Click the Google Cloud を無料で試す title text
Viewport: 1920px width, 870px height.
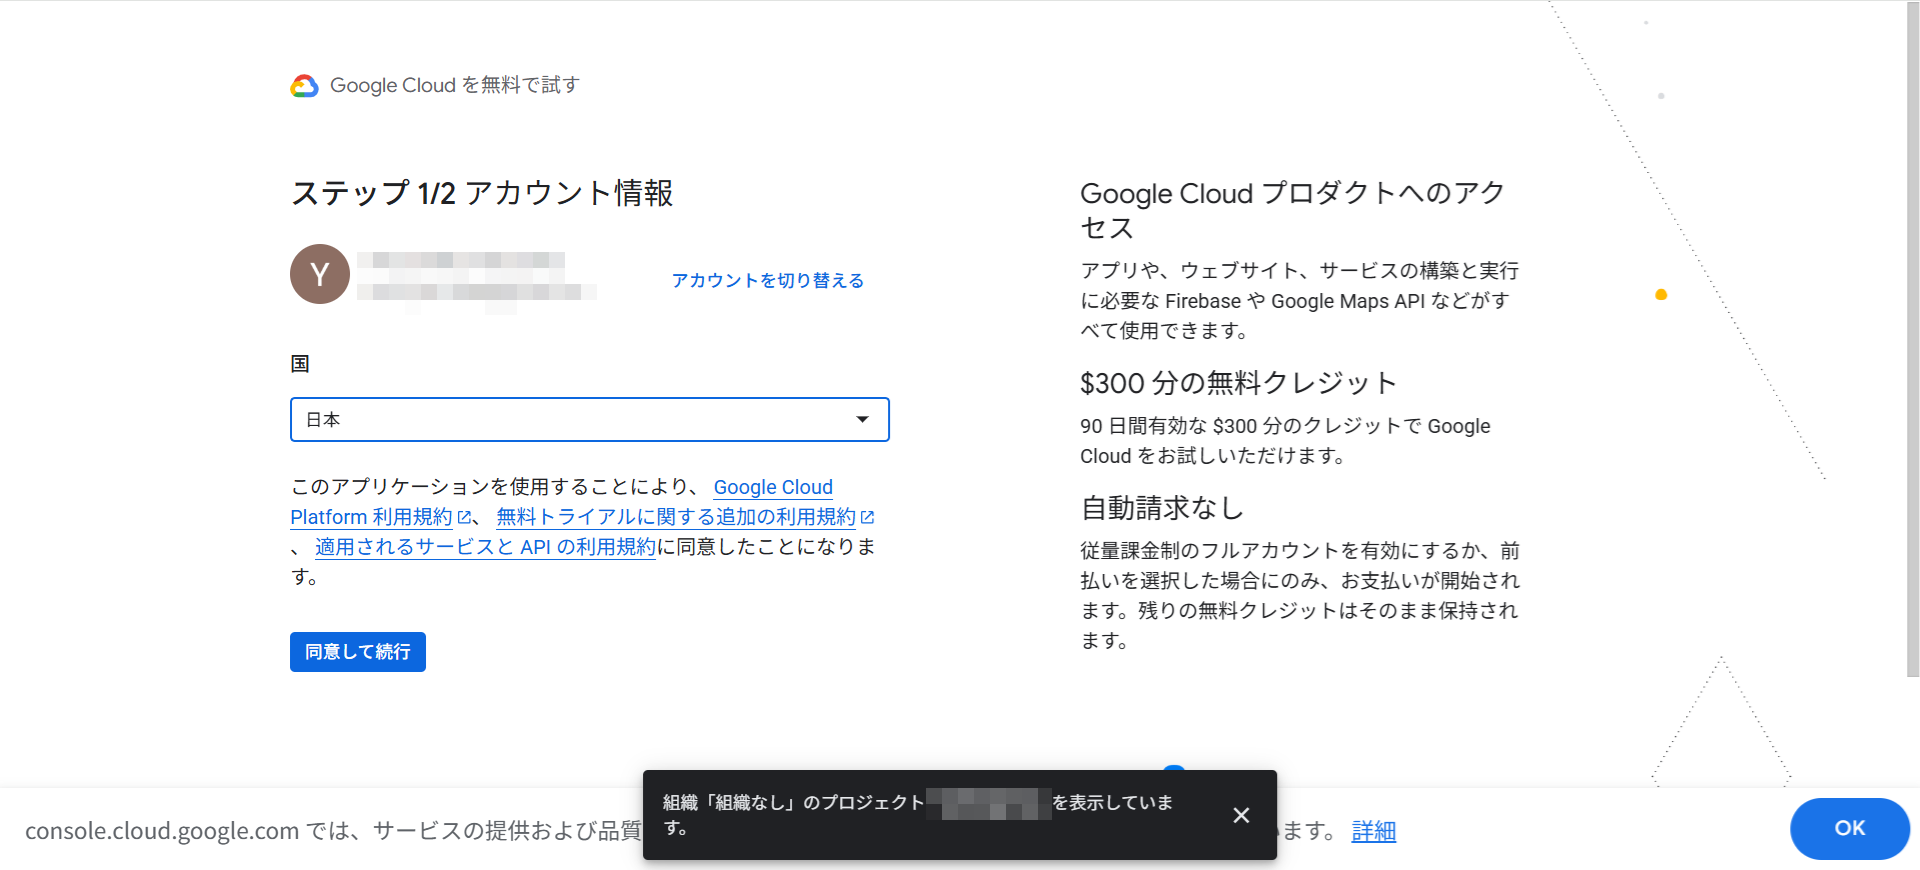click(455, 86)
